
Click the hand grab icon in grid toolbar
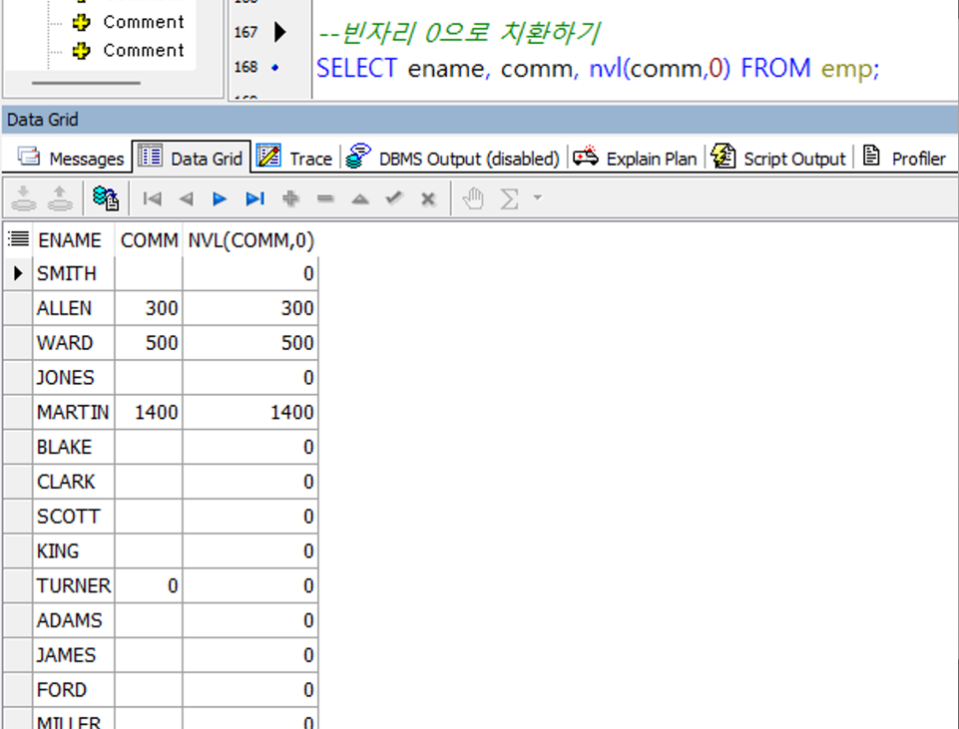(473, 198)
